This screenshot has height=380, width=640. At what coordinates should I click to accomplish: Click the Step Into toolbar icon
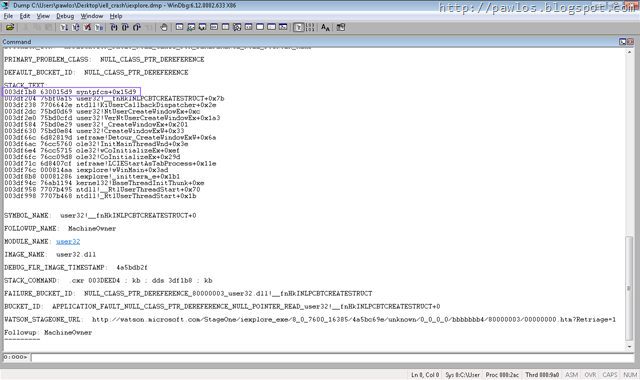(x=114, y=27)
